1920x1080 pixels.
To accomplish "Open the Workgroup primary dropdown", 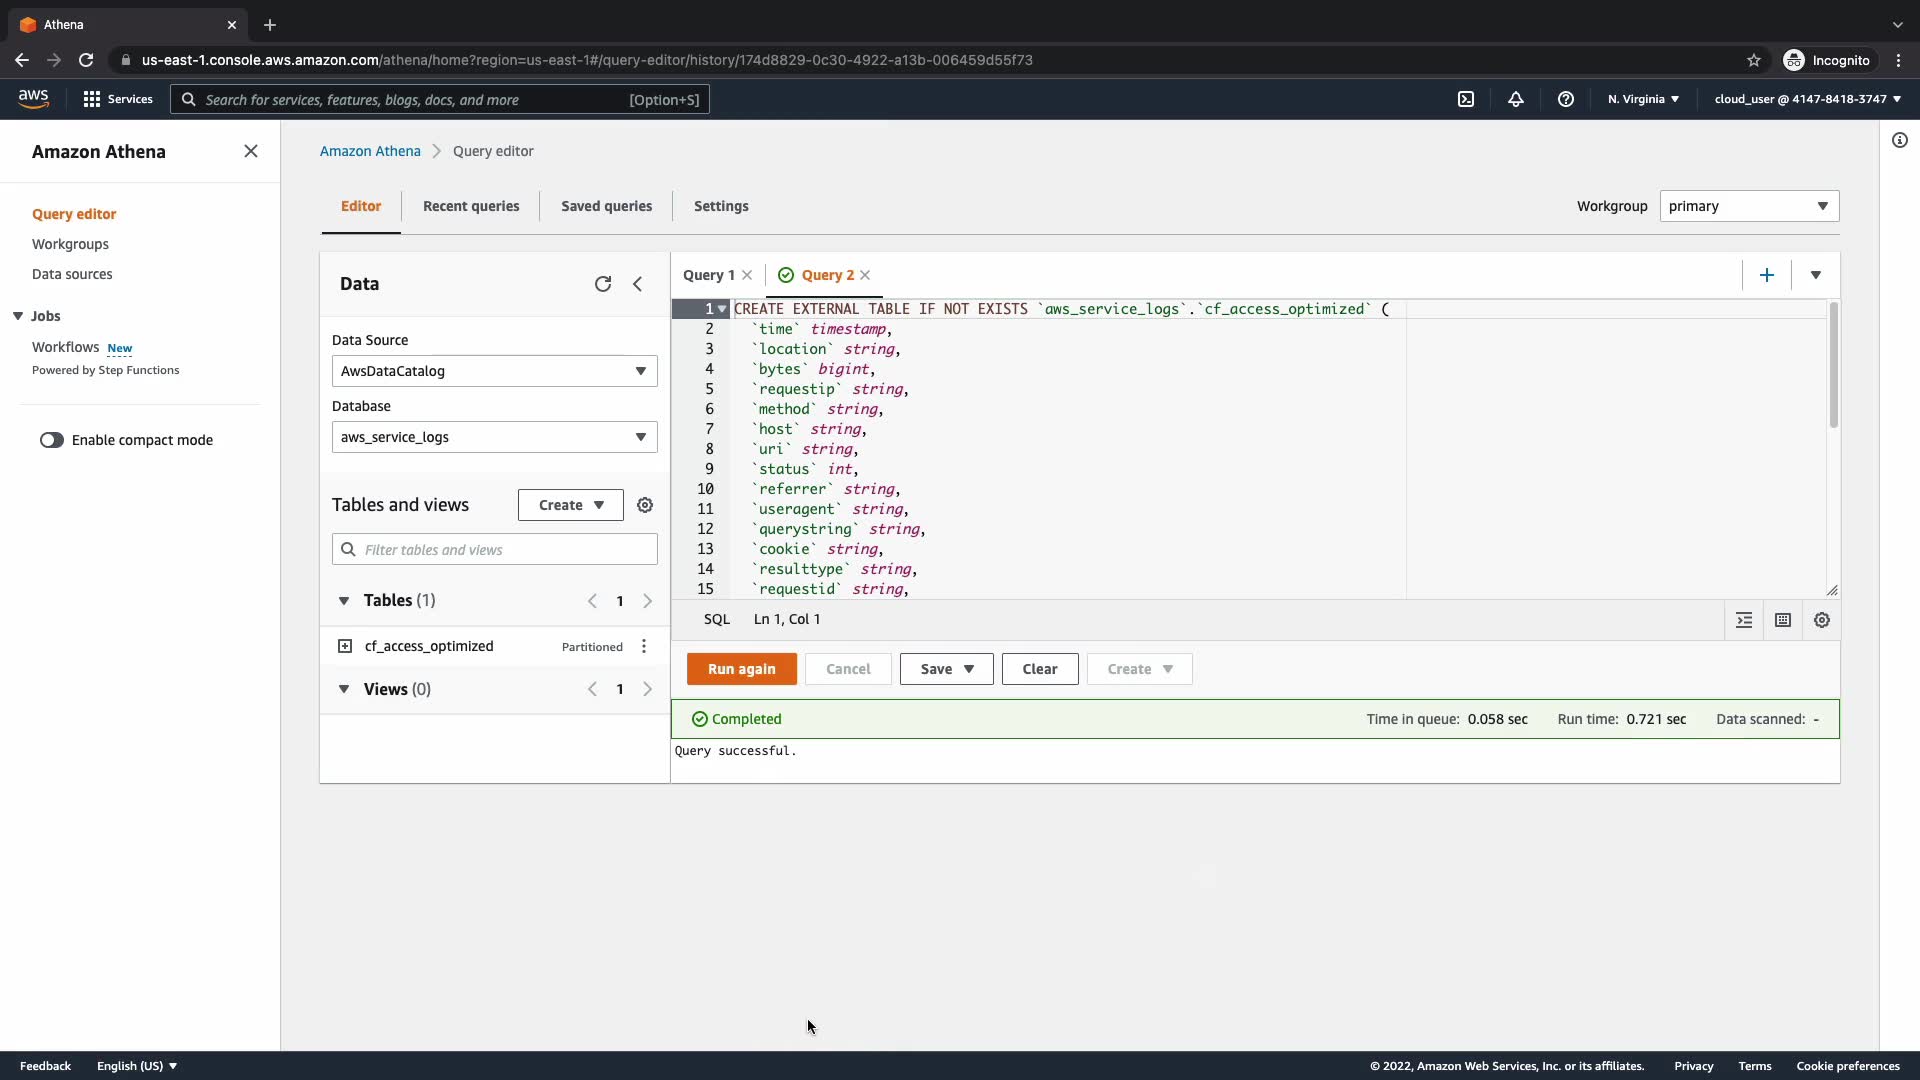I will click(x=1748, y=206).
